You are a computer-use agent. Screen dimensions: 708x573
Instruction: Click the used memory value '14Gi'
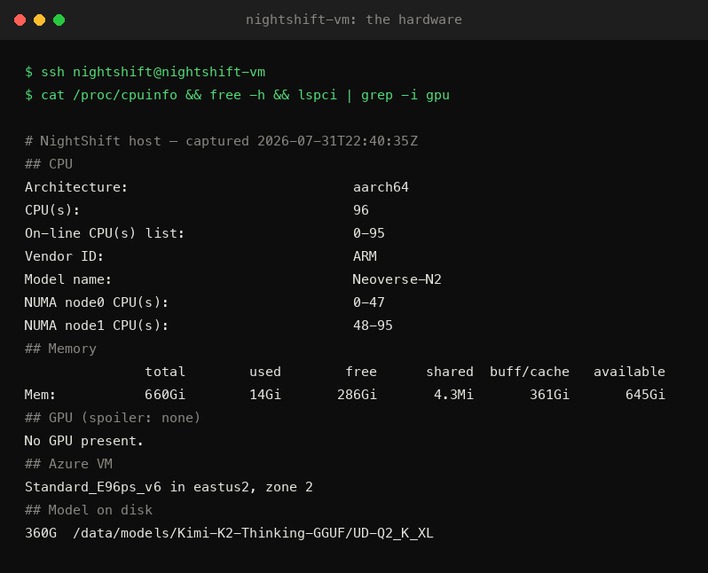pos(265,395)
